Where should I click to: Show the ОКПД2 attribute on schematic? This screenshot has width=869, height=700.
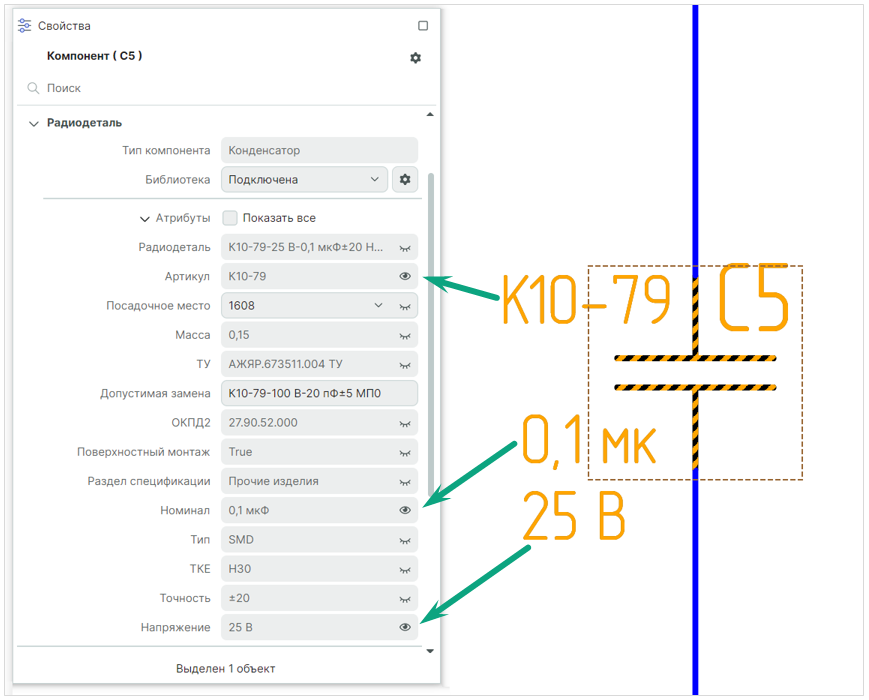pos(405,423)
